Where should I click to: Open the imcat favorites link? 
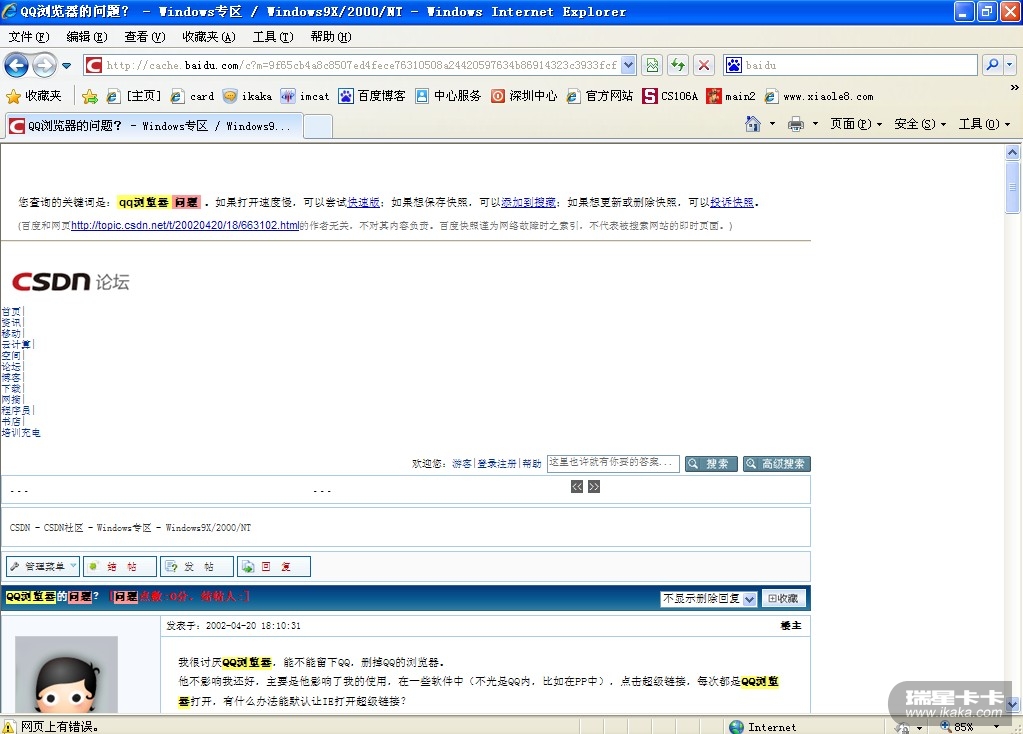click(x=305, y=97)
